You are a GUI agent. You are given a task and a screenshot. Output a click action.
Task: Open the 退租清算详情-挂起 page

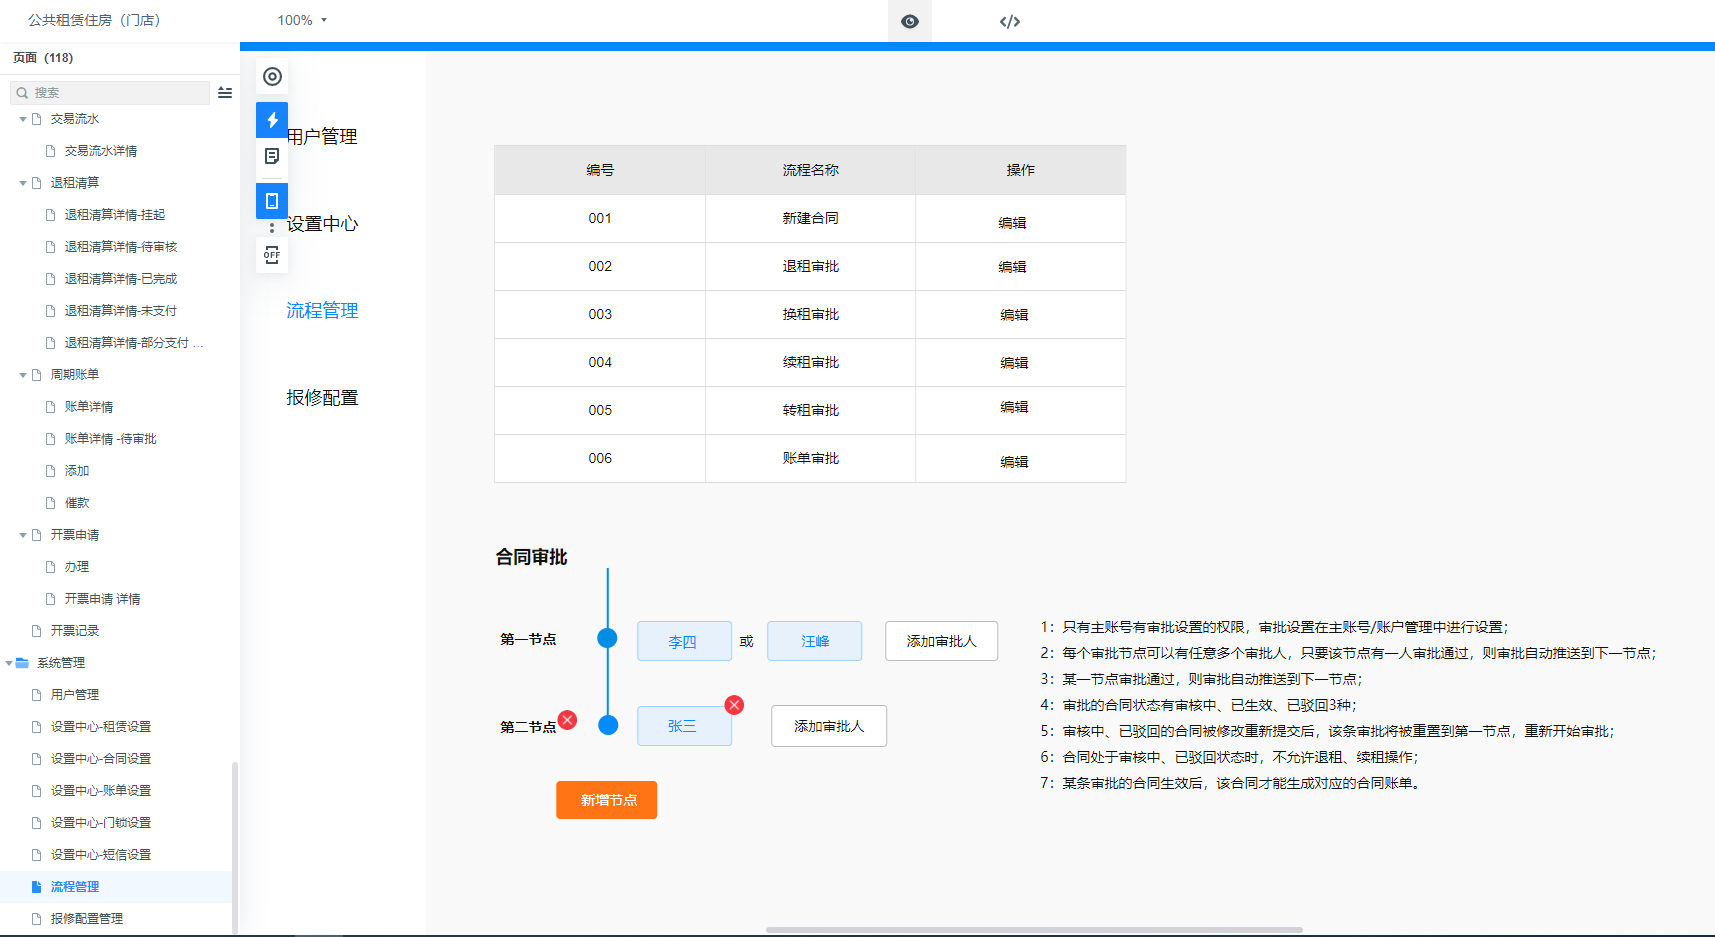point(115,215)
